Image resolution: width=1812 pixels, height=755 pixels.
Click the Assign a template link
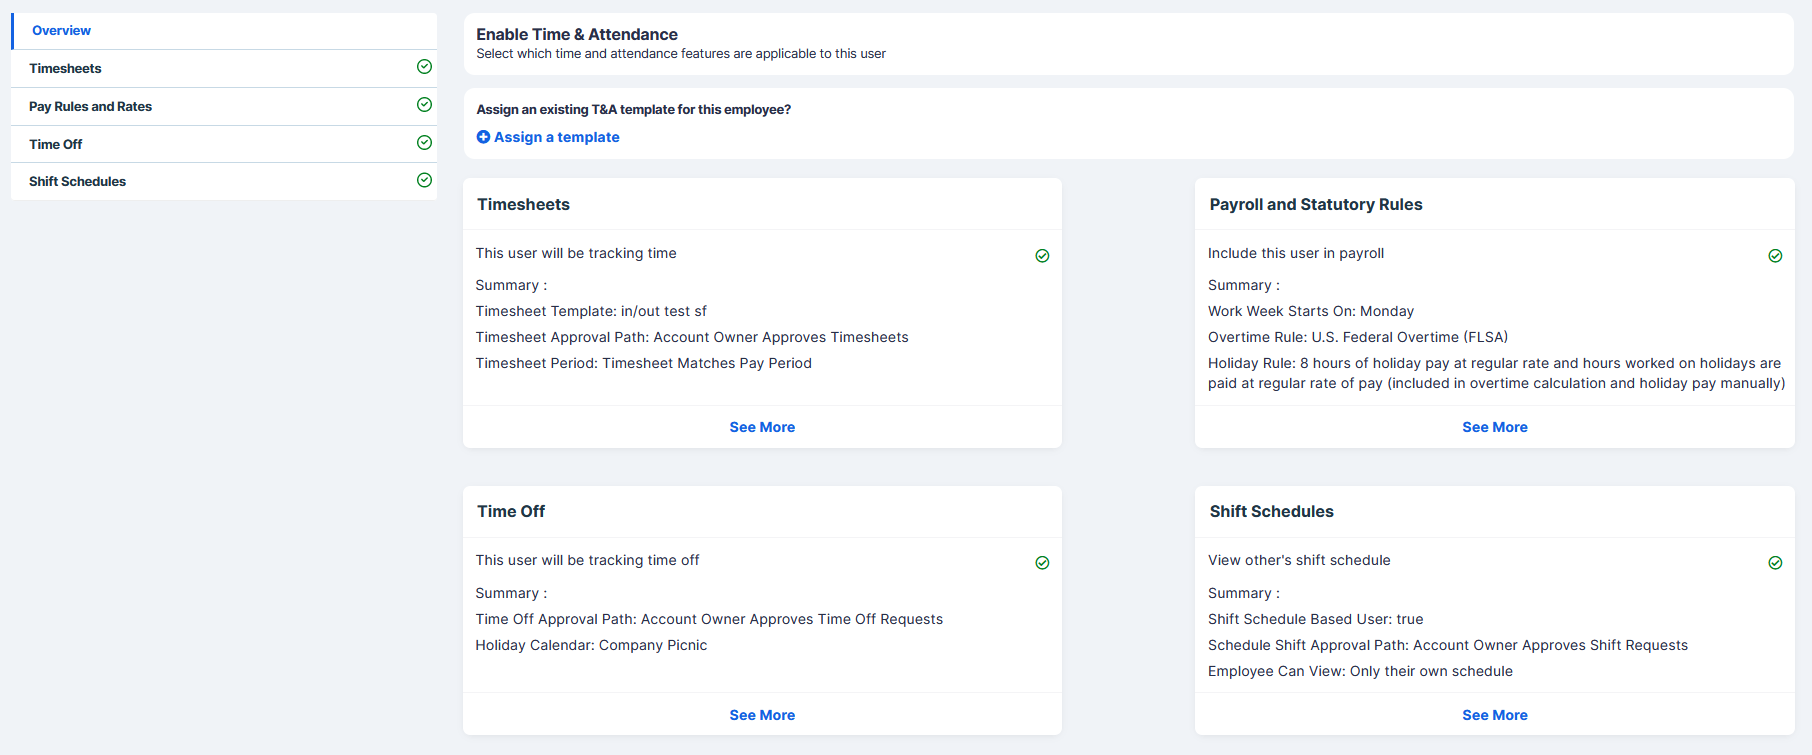pyautogui.click(x=556, y=137)
